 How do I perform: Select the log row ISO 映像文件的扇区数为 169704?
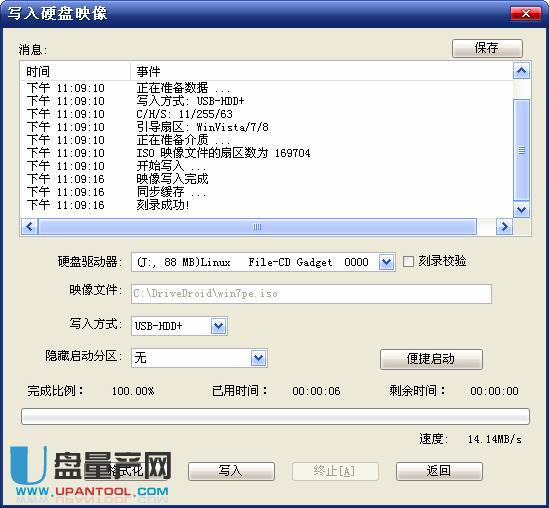click(x=267, y=153)
